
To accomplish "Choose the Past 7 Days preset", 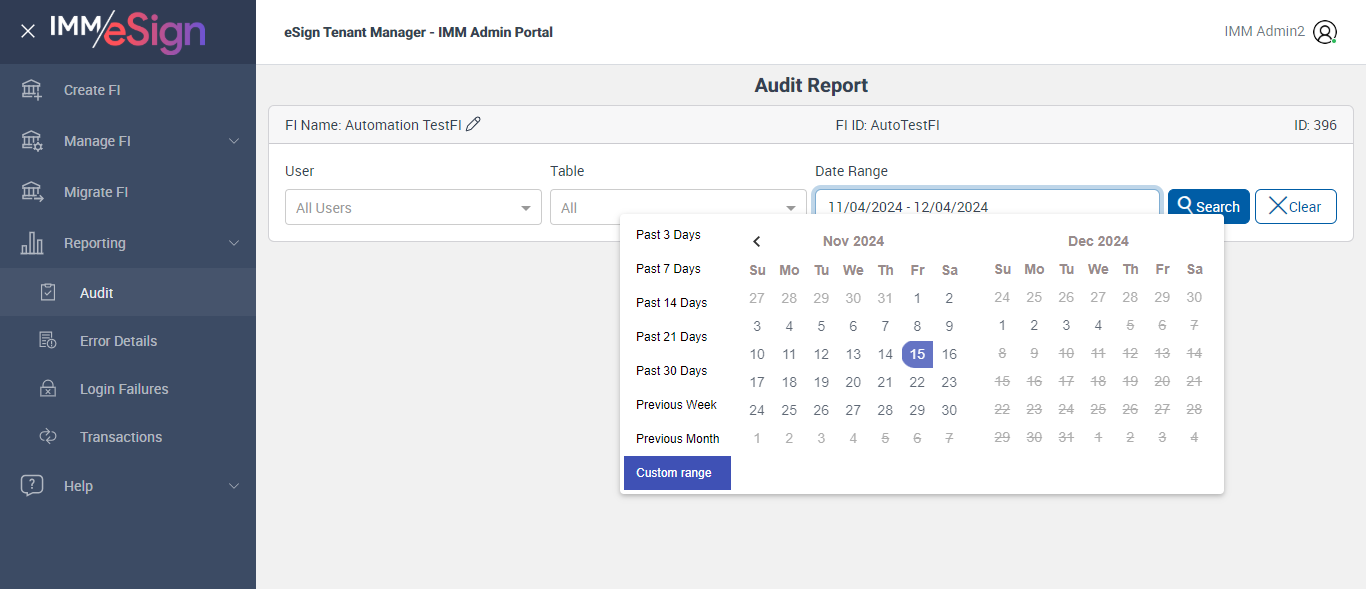I will pyautogui.click(x=668, y=269).
